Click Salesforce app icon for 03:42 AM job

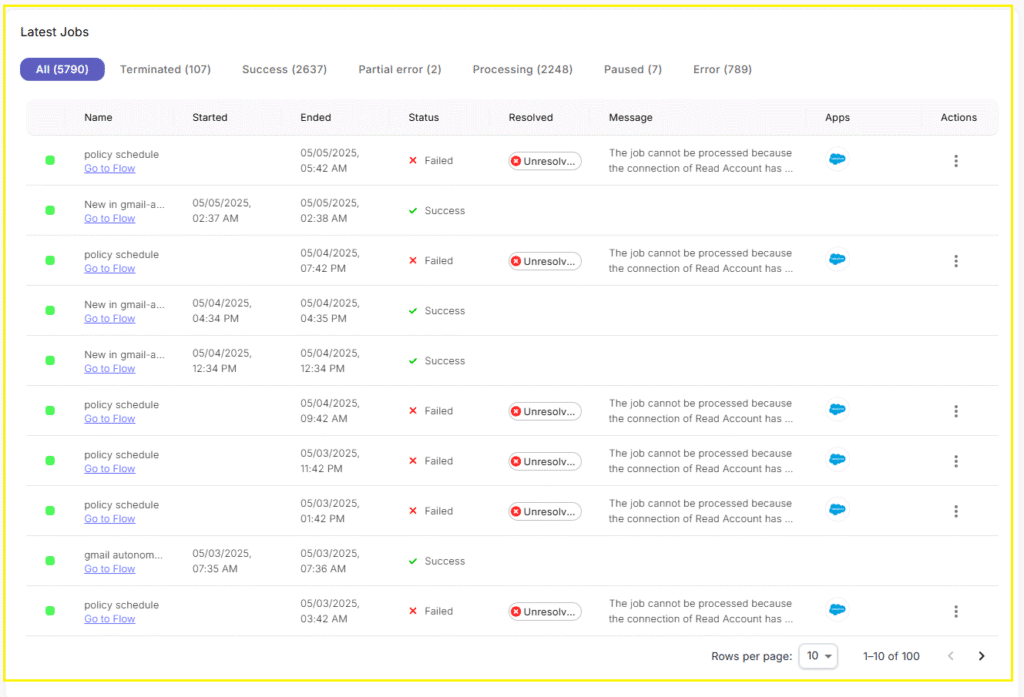[837, 609]
